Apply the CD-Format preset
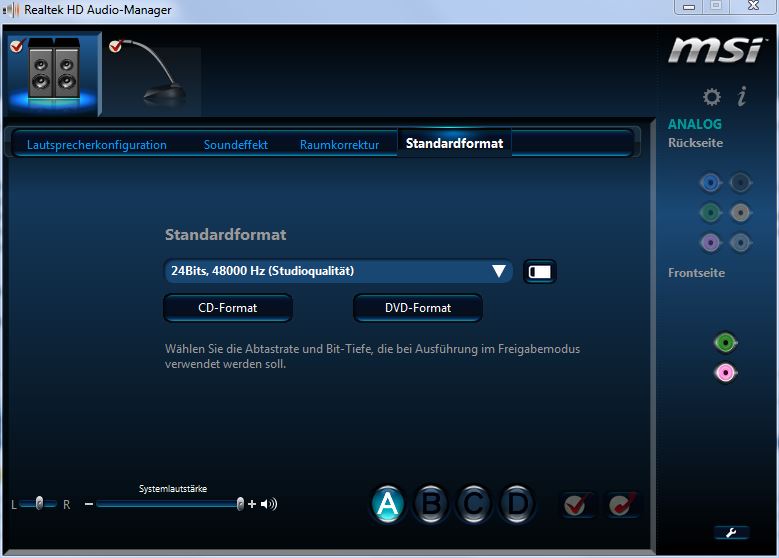The width and height of the screenshot is (779, 558). pos(228,308)
